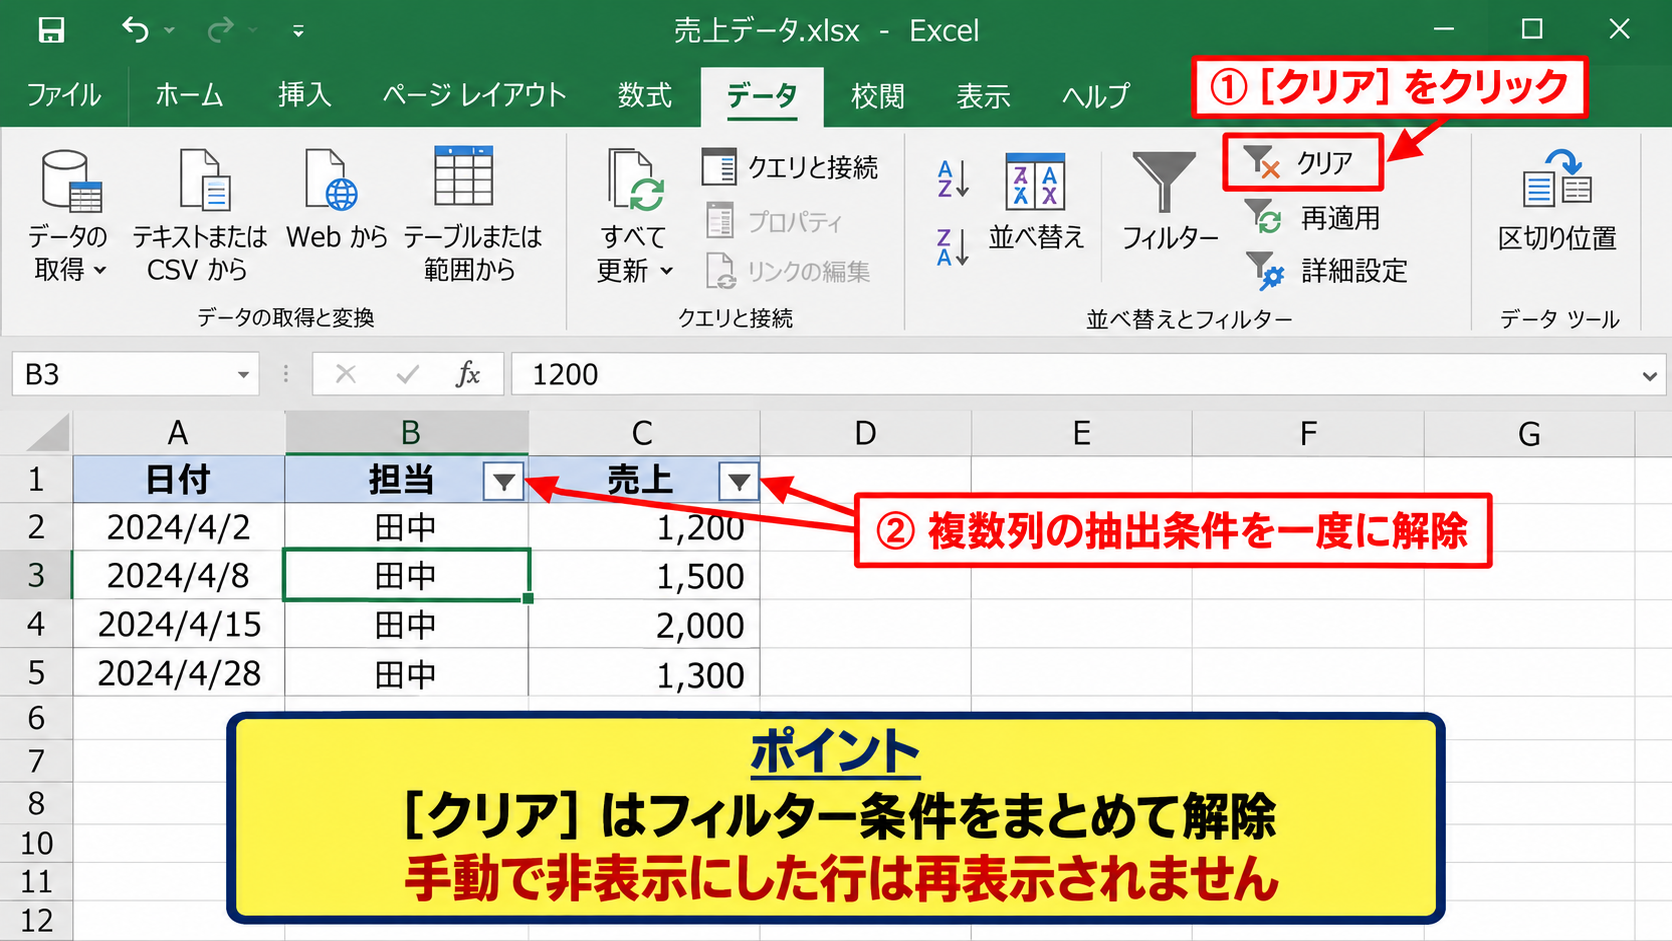Viewport: 1672px width, 941px height.
Task: Expand the formula bar chevron
Action: (1649, 376)
